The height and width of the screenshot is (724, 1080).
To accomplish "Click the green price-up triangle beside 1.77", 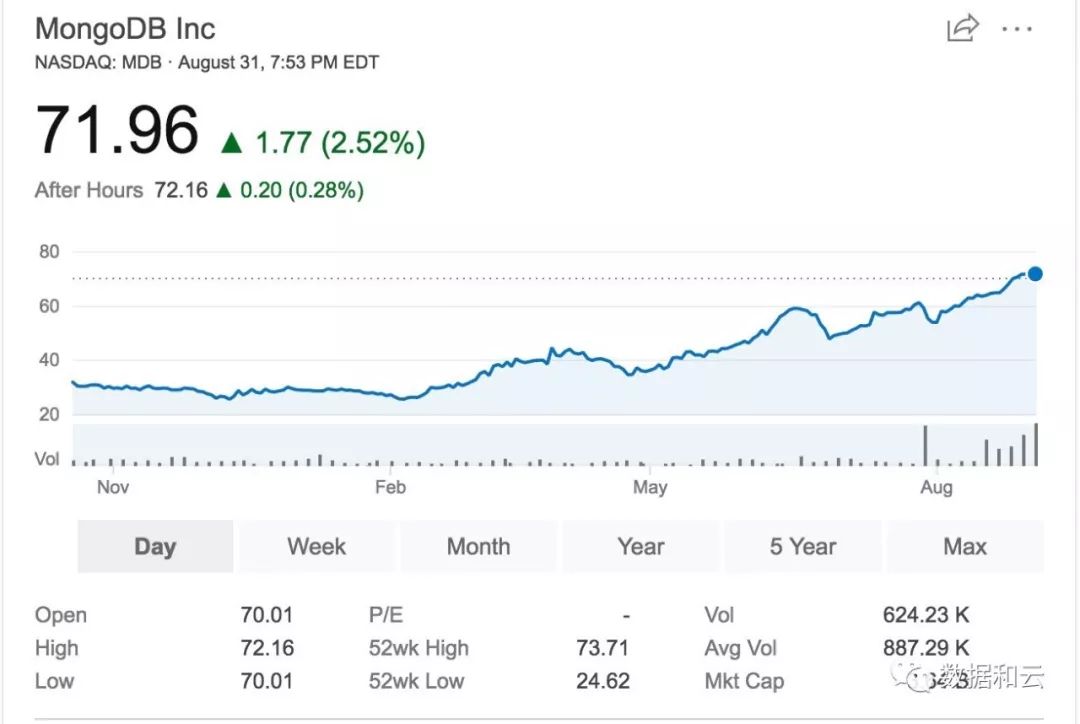I will (232, 144).
